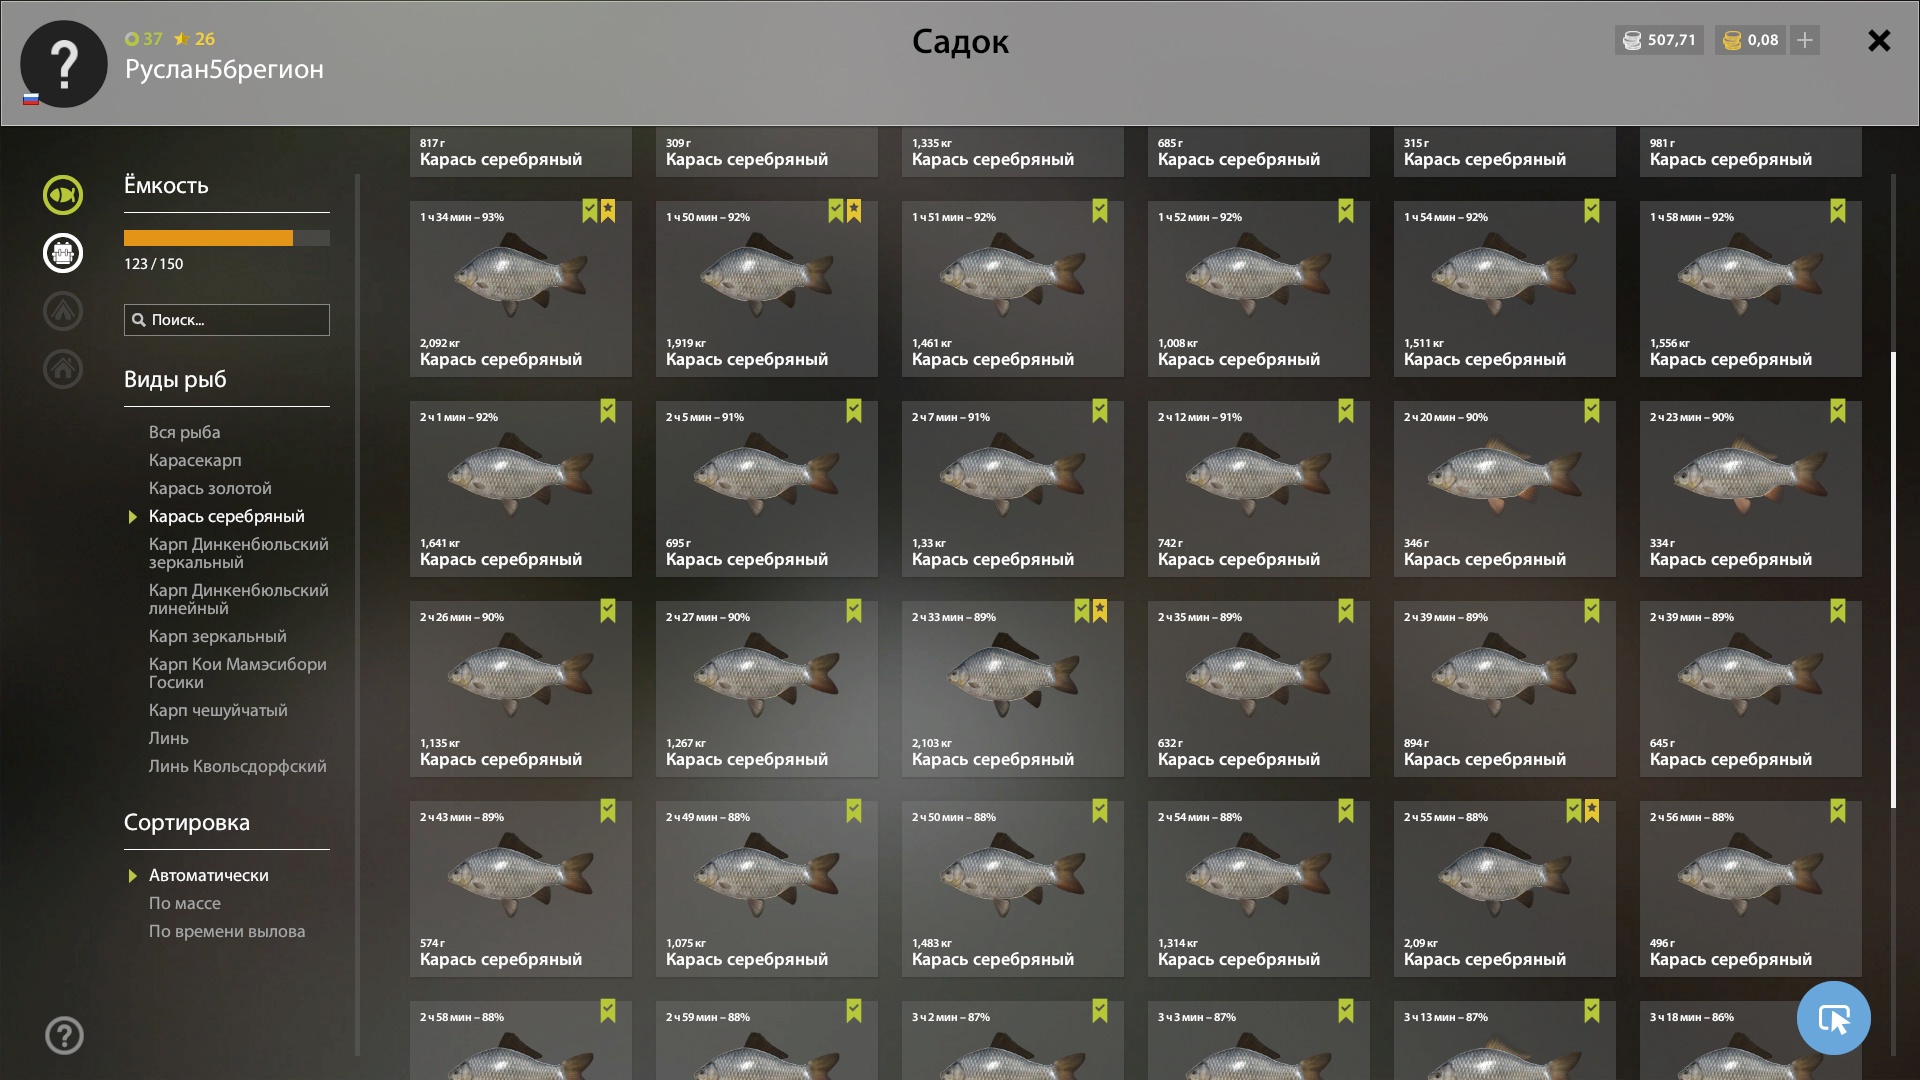Toggle green bookmark on 2,092 кг crucian
1920x1080 pixels.
tap(590, 211)
